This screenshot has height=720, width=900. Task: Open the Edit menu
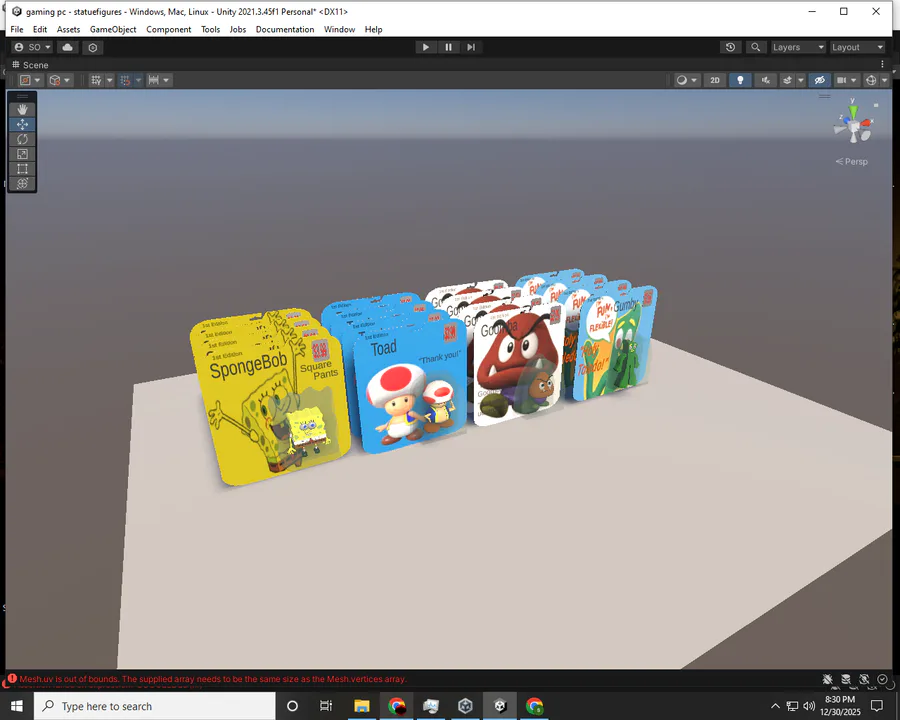click(x=40, y=29)
